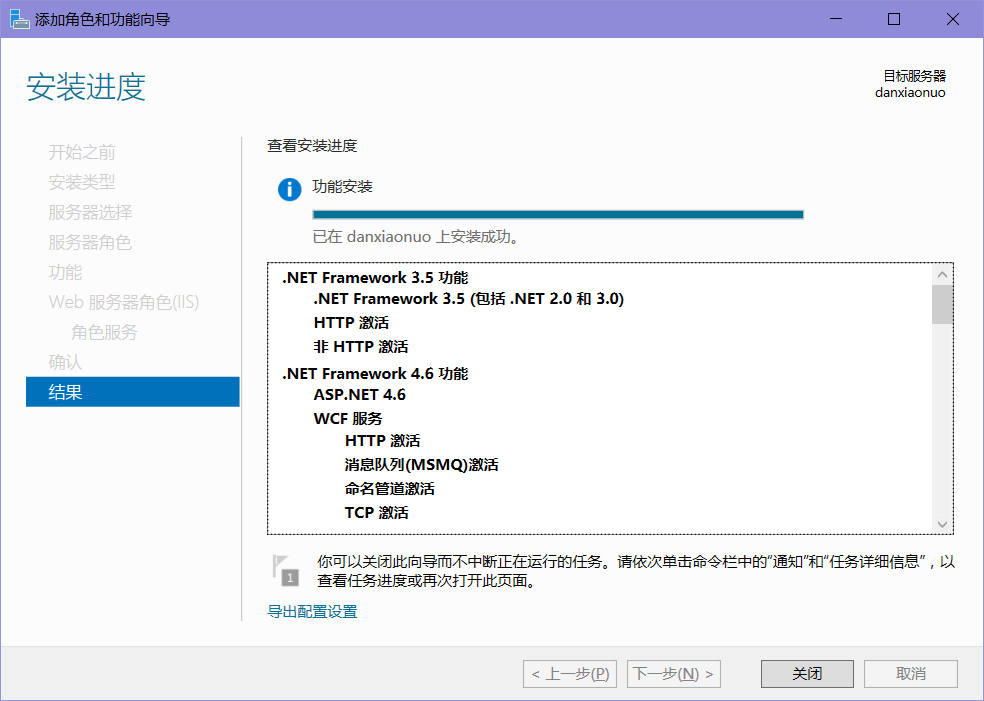Click the wizard icon in the title bar
Screen dimensions: 984x701
[16, 18]
